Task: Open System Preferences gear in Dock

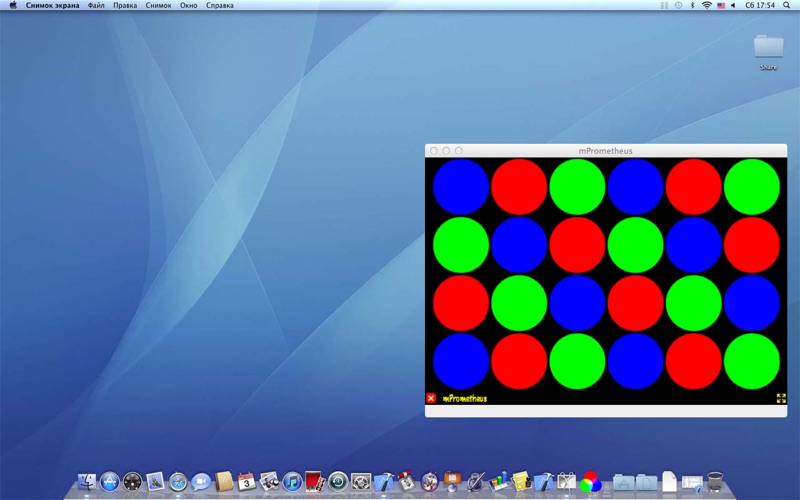Action: (x=361, y=481)
